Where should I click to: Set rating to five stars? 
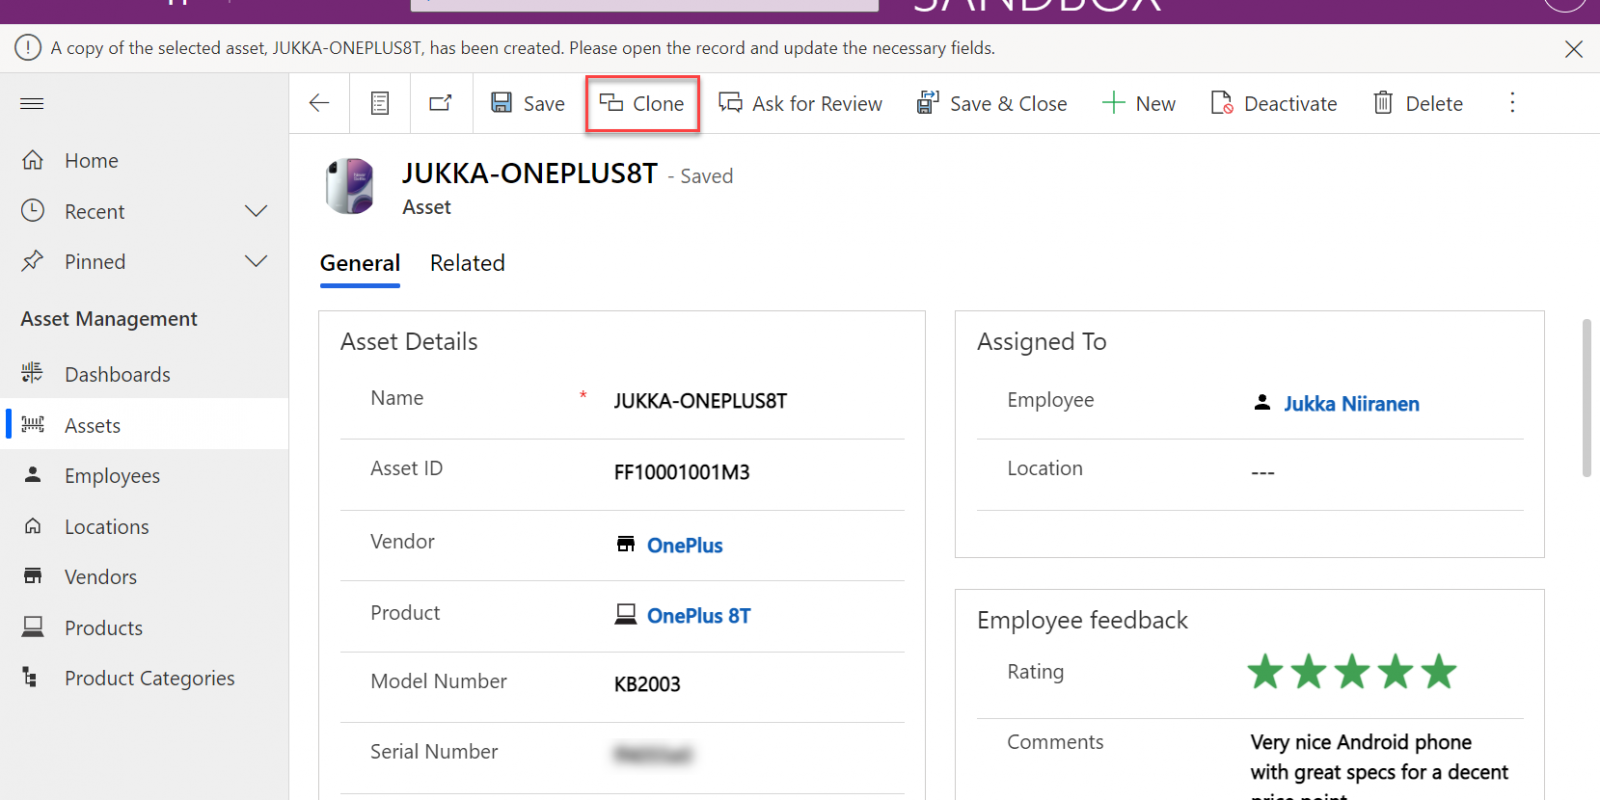tap(1439, 672)
